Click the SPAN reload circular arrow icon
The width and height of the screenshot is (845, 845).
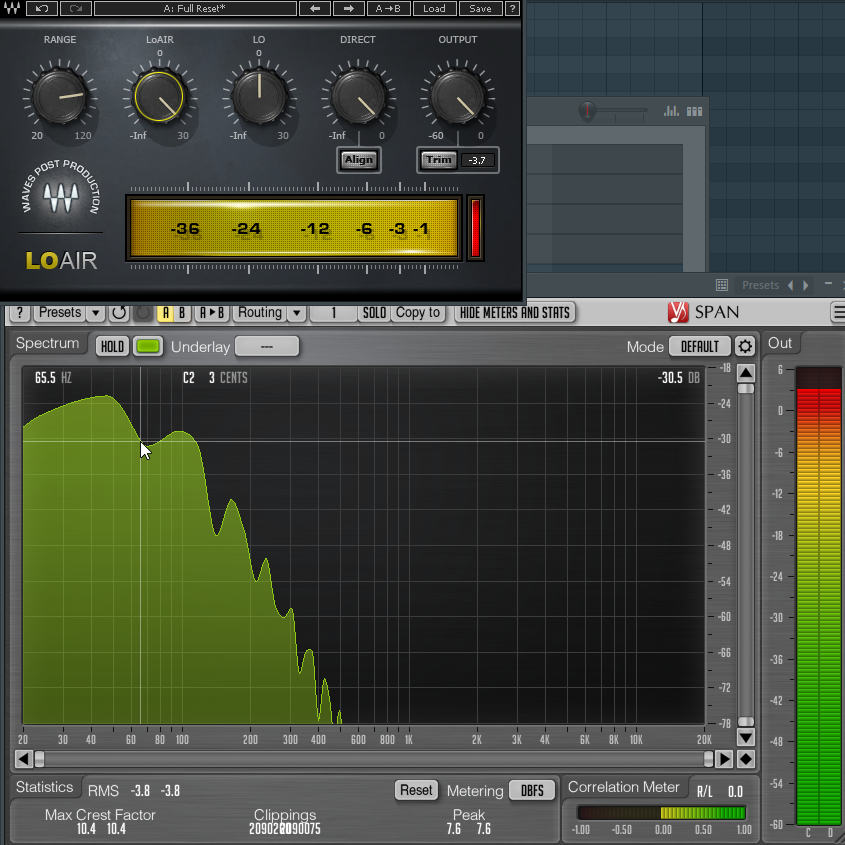coord(119,313)
